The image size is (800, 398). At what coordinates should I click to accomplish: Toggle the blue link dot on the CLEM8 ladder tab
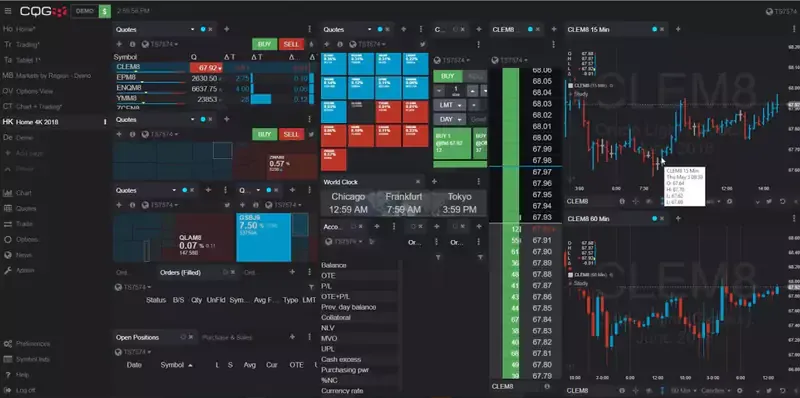point(530,30)
